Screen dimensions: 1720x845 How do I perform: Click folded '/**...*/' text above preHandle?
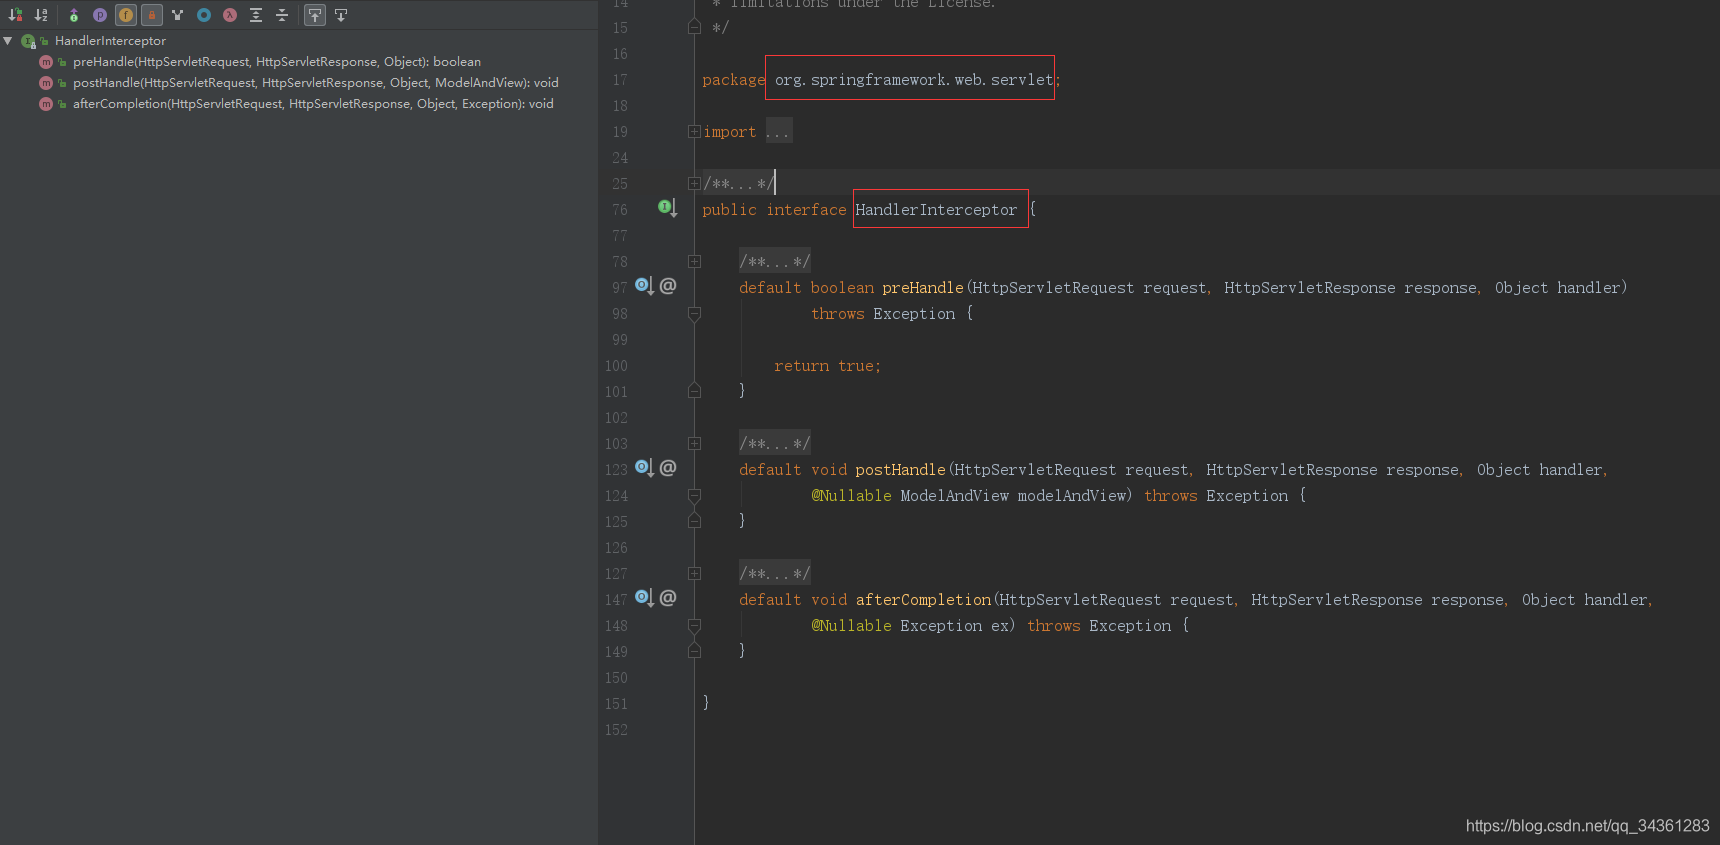(775, 261)
